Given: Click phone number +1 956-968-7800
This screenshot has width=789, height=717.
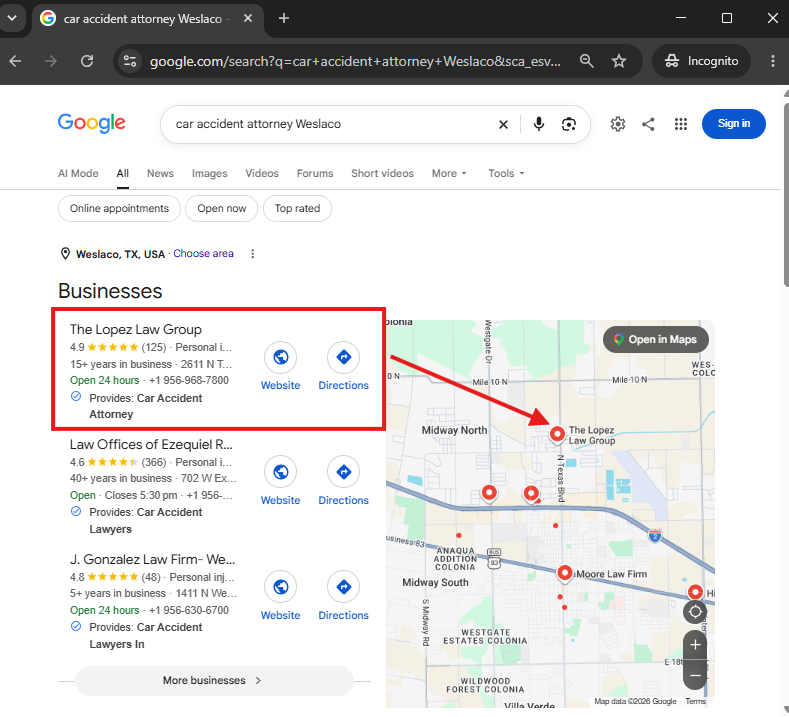Looking at the screenshot, I should 189,380.
